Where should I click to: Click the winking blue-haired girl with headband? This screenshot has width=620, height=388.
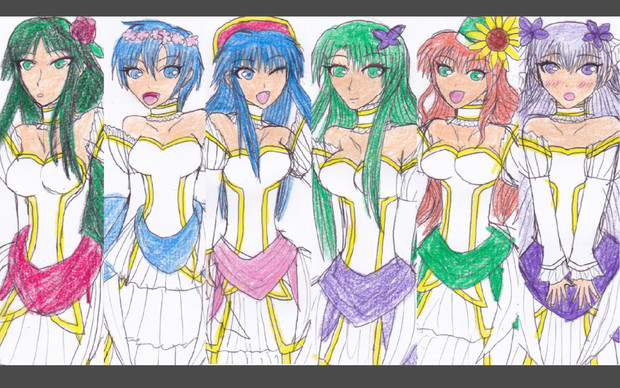pos(259,190)
